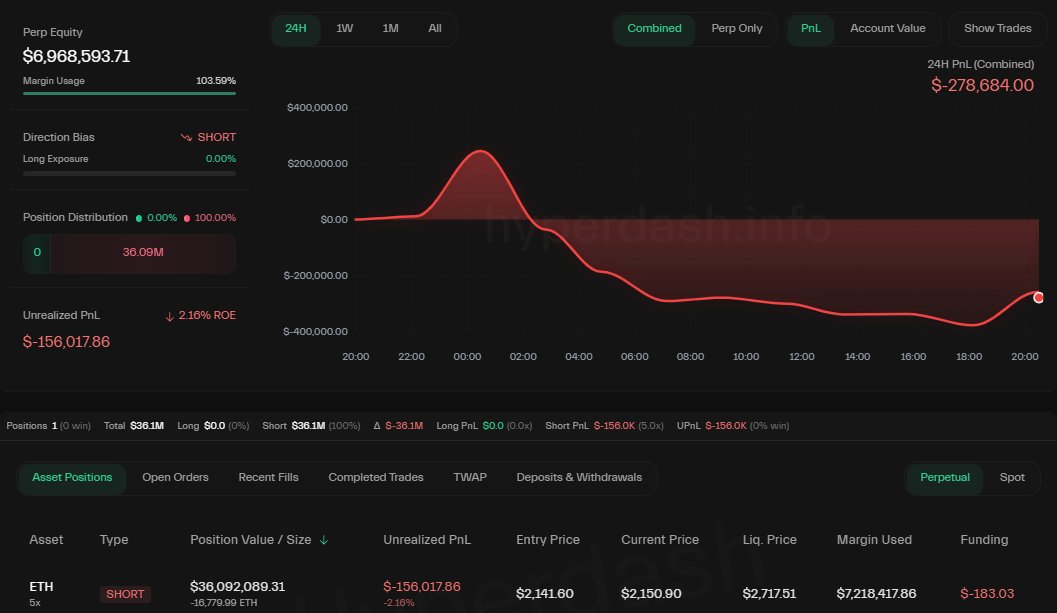Screen dimensions: 1057x613
Task: Switch to Spot positions
Action: coord(1012,477)
